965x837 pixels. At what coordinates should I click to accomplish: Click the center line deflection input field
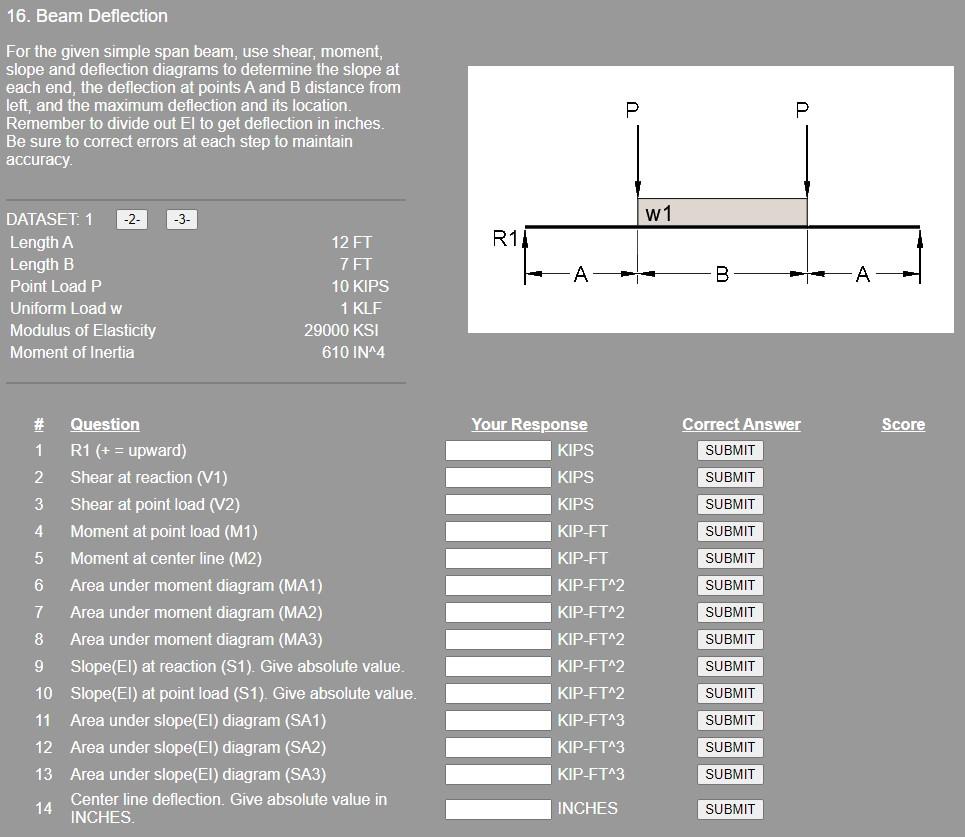point(497,809)
